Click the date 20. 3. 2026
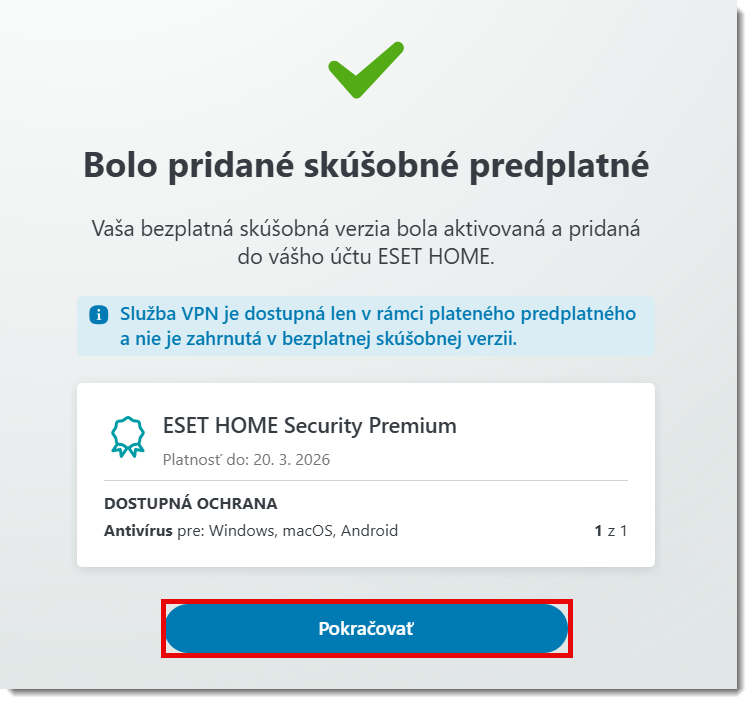Screen dimensions: 752x704 point(291,460)
